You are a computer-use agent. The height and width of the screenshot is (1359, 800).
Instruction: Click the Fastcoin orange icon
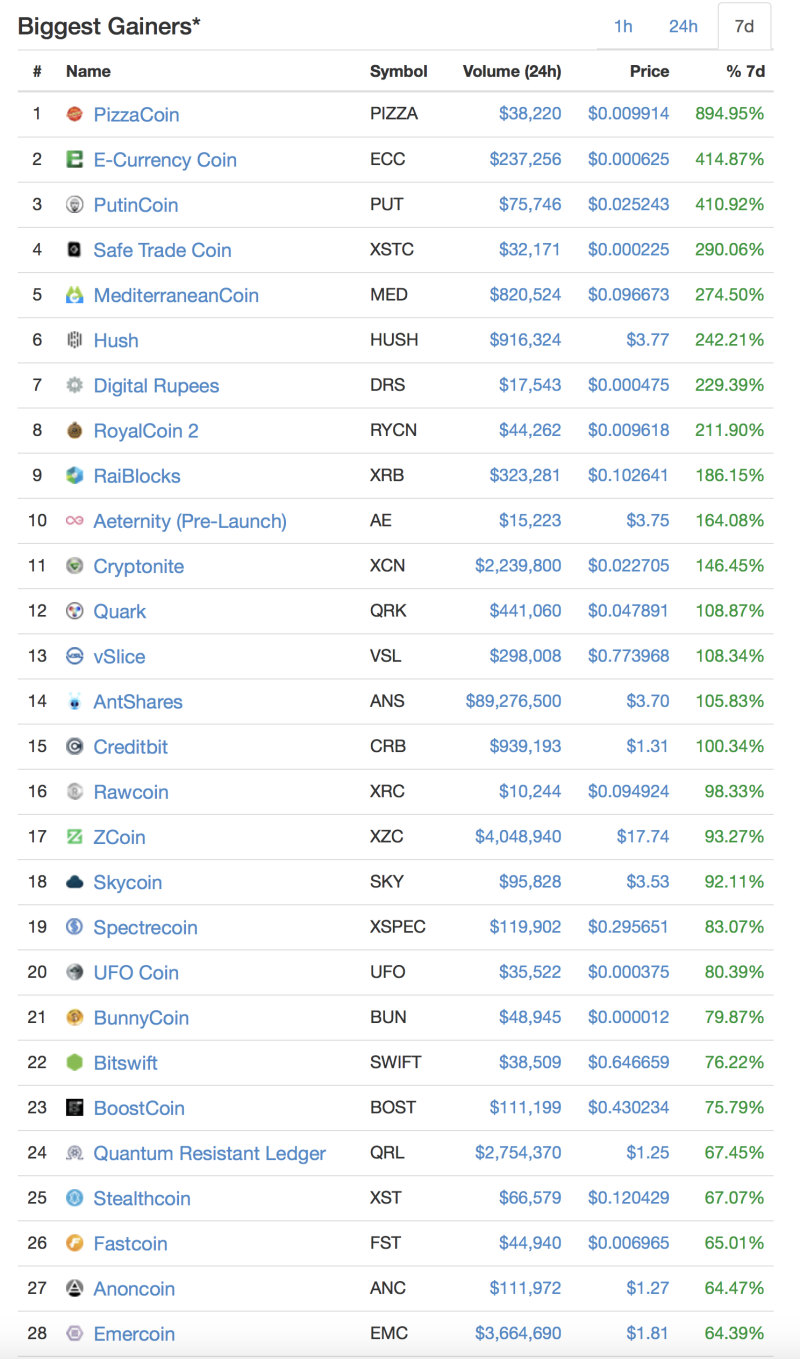(x=74, y=1244)
